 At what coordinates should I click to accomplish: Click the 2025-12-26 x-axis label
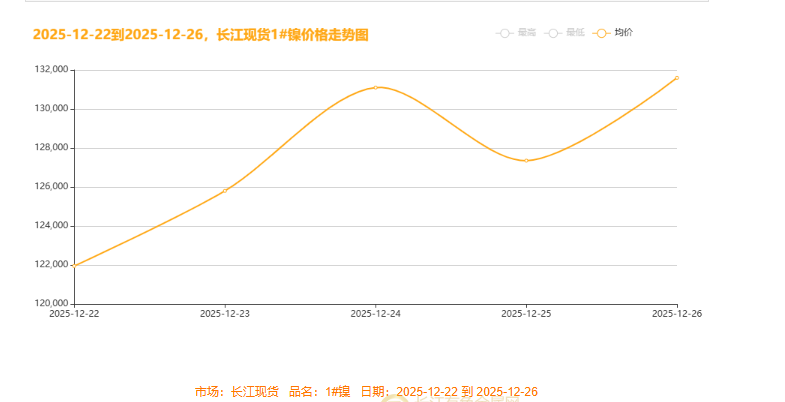[676, 314]
